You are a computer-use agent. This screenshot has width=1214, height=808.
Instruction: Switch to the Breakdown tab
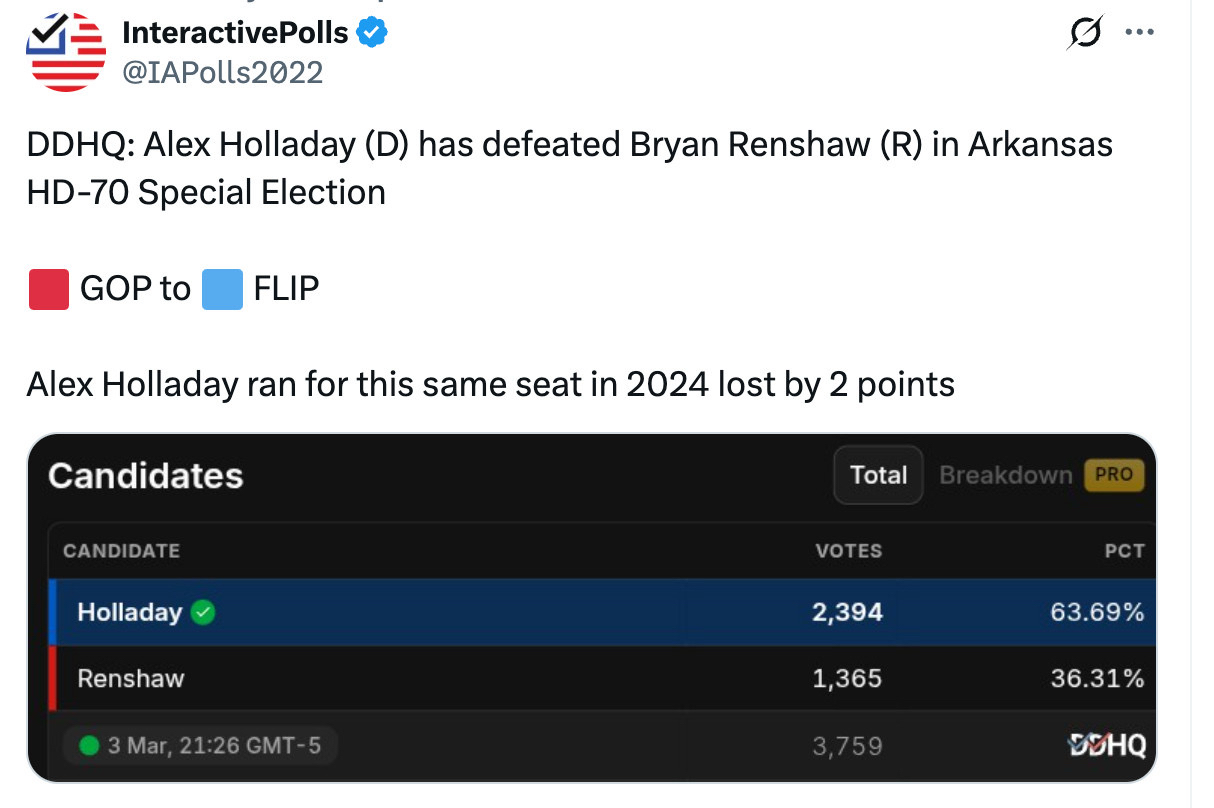pyautogui.click(x=1005, y=475)
